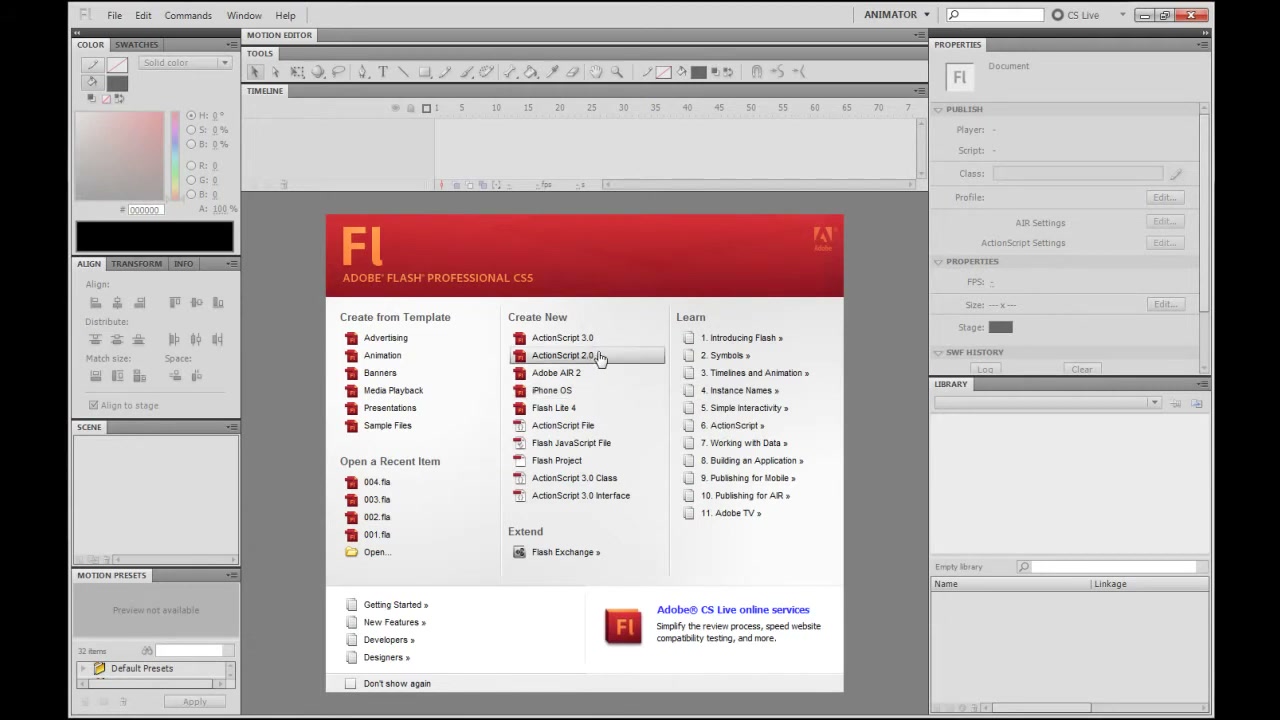Click the search field in the title bar
The image size is (1280, 720).
pos(995,15)
